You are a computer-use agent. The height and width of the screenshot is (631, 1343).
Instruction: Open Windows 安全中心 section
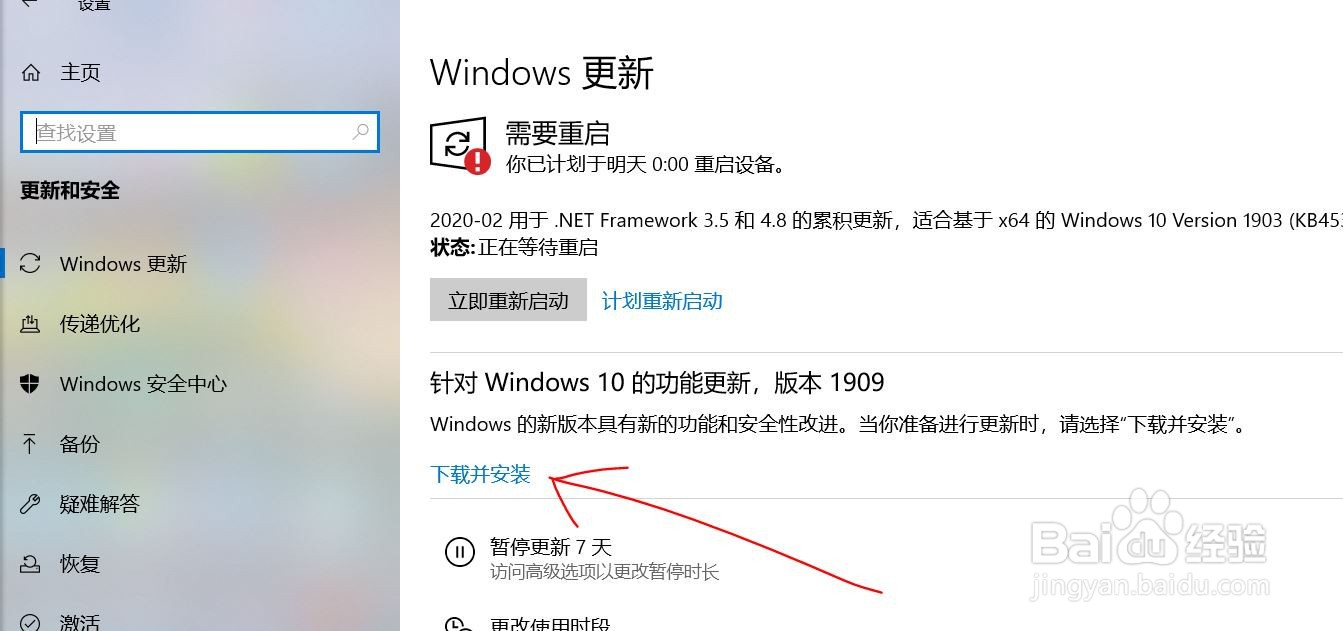pos(143,384)
